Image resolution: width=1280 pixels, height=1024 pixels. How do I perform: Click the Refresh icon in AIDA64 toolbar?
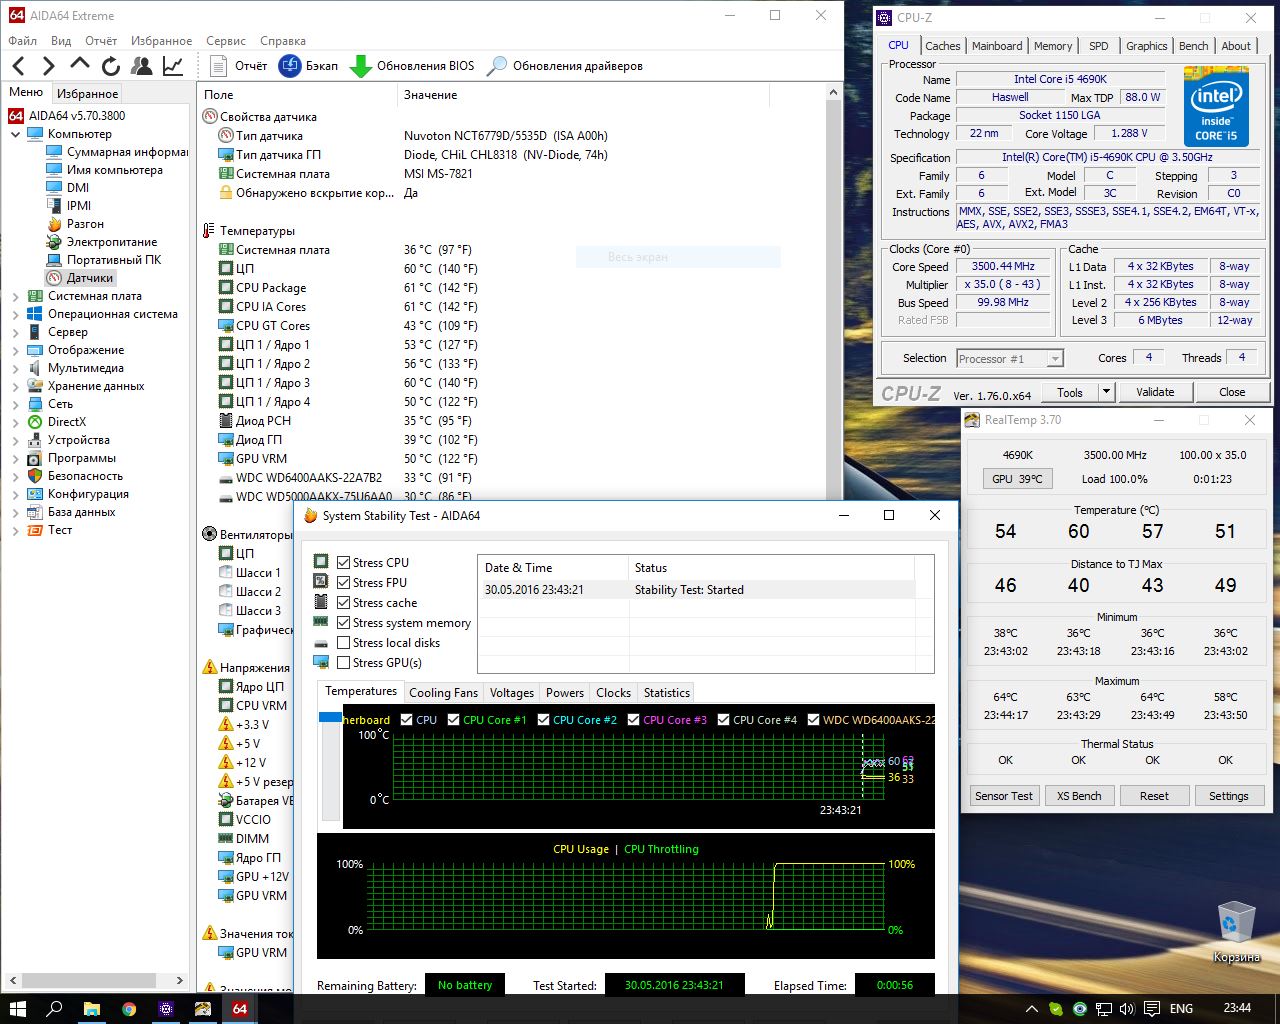(x=111, y=66)
